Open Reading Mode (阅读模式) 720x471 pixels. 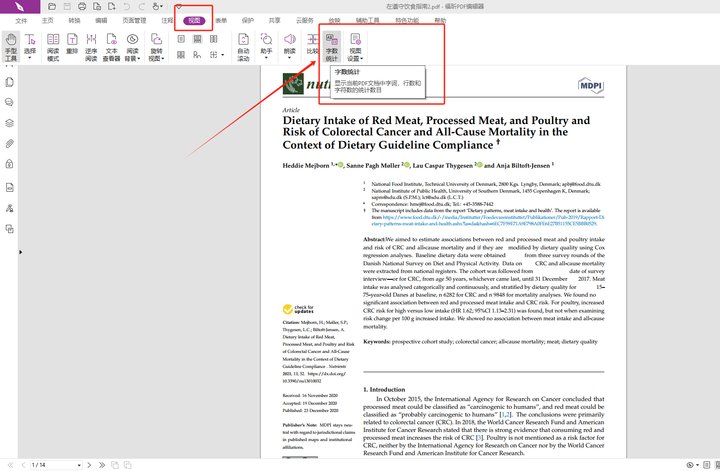tap(54, 51)
